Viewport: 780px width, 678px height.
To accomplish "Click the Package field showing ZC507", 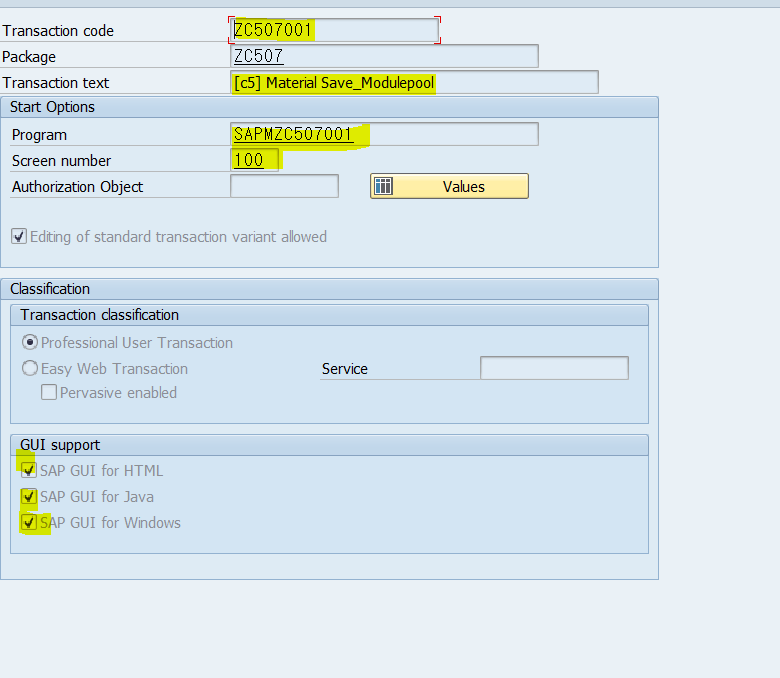I will click(x=384, y=56).
